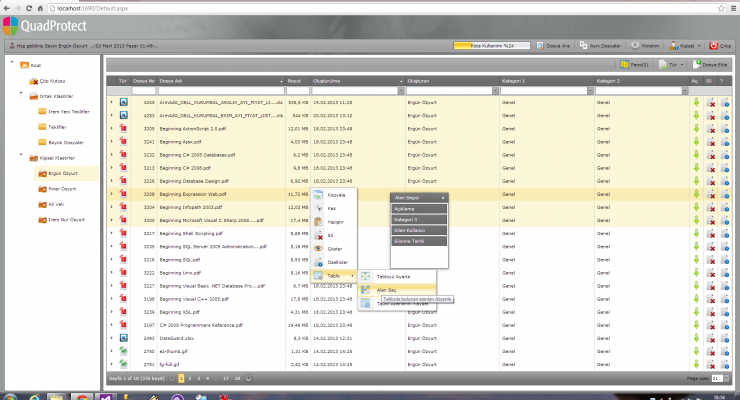Expand row of file 4248

tap(112, 102)
